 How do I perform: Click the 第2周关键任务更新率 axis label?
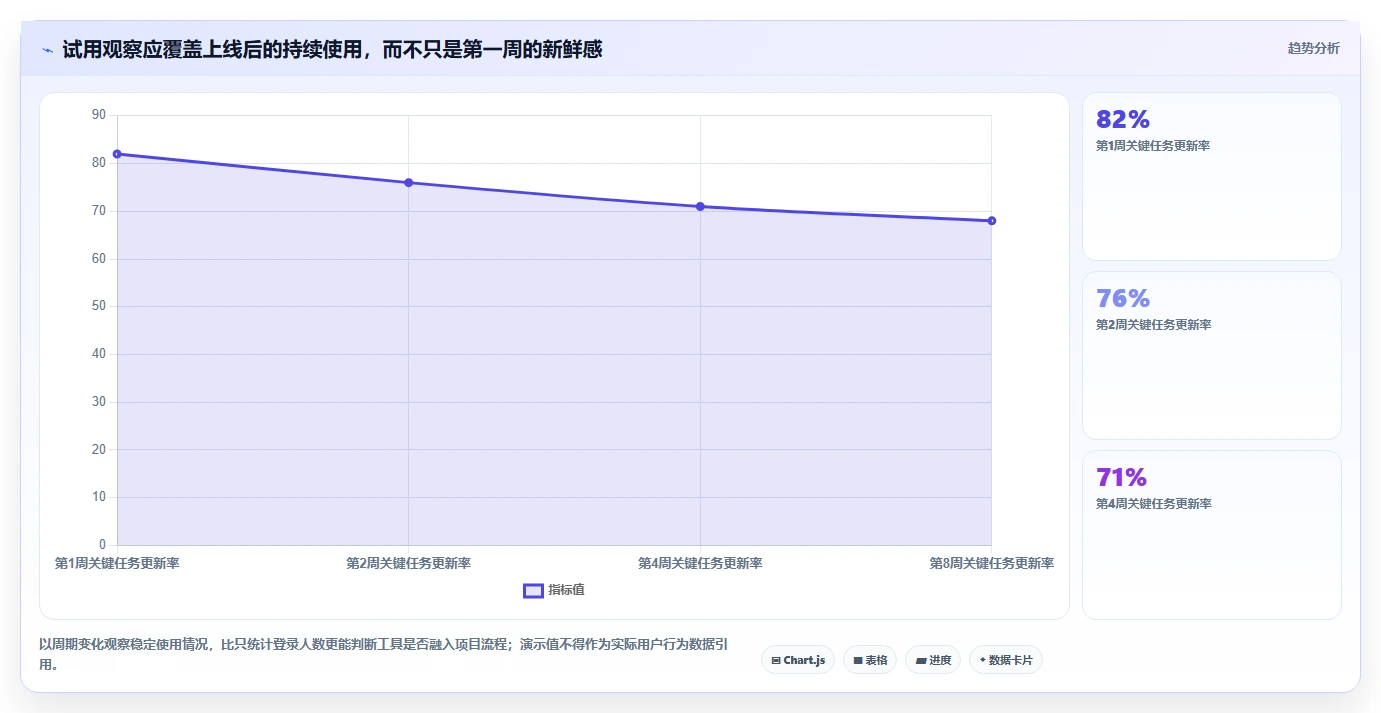click(x=408, y=563)
